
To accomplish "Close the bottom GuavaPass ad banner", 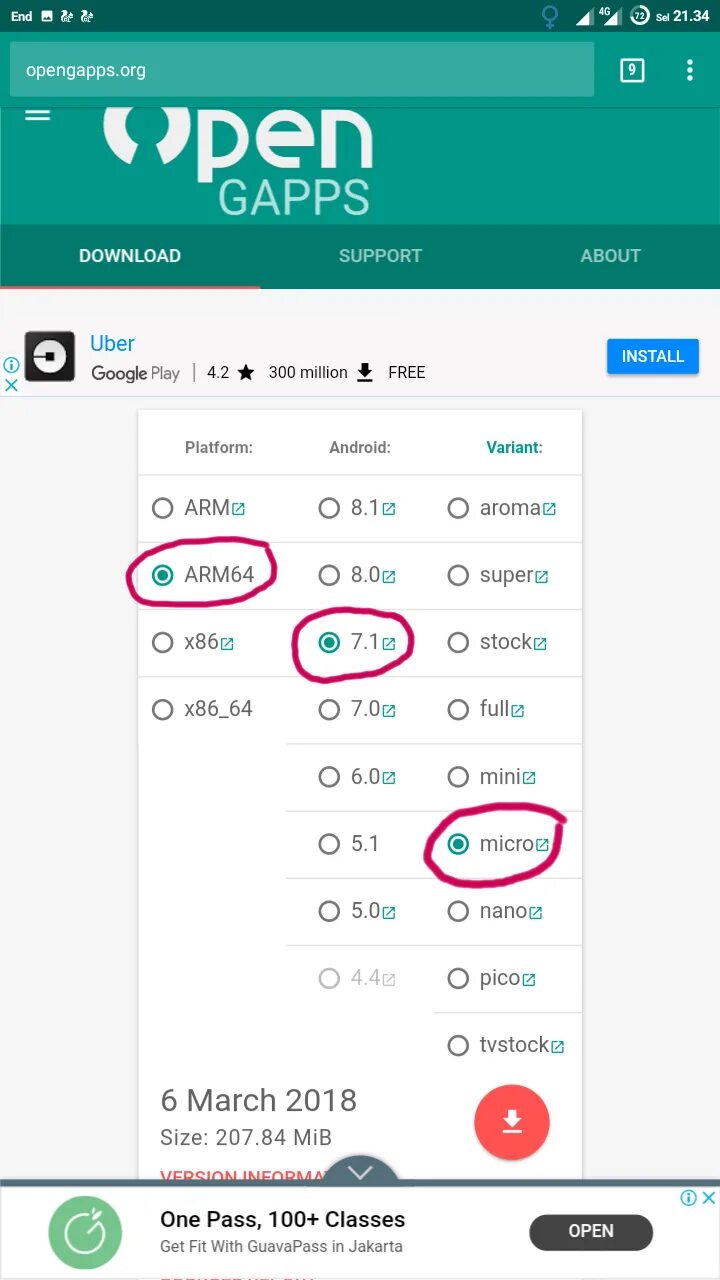I will click(709, 1198).
